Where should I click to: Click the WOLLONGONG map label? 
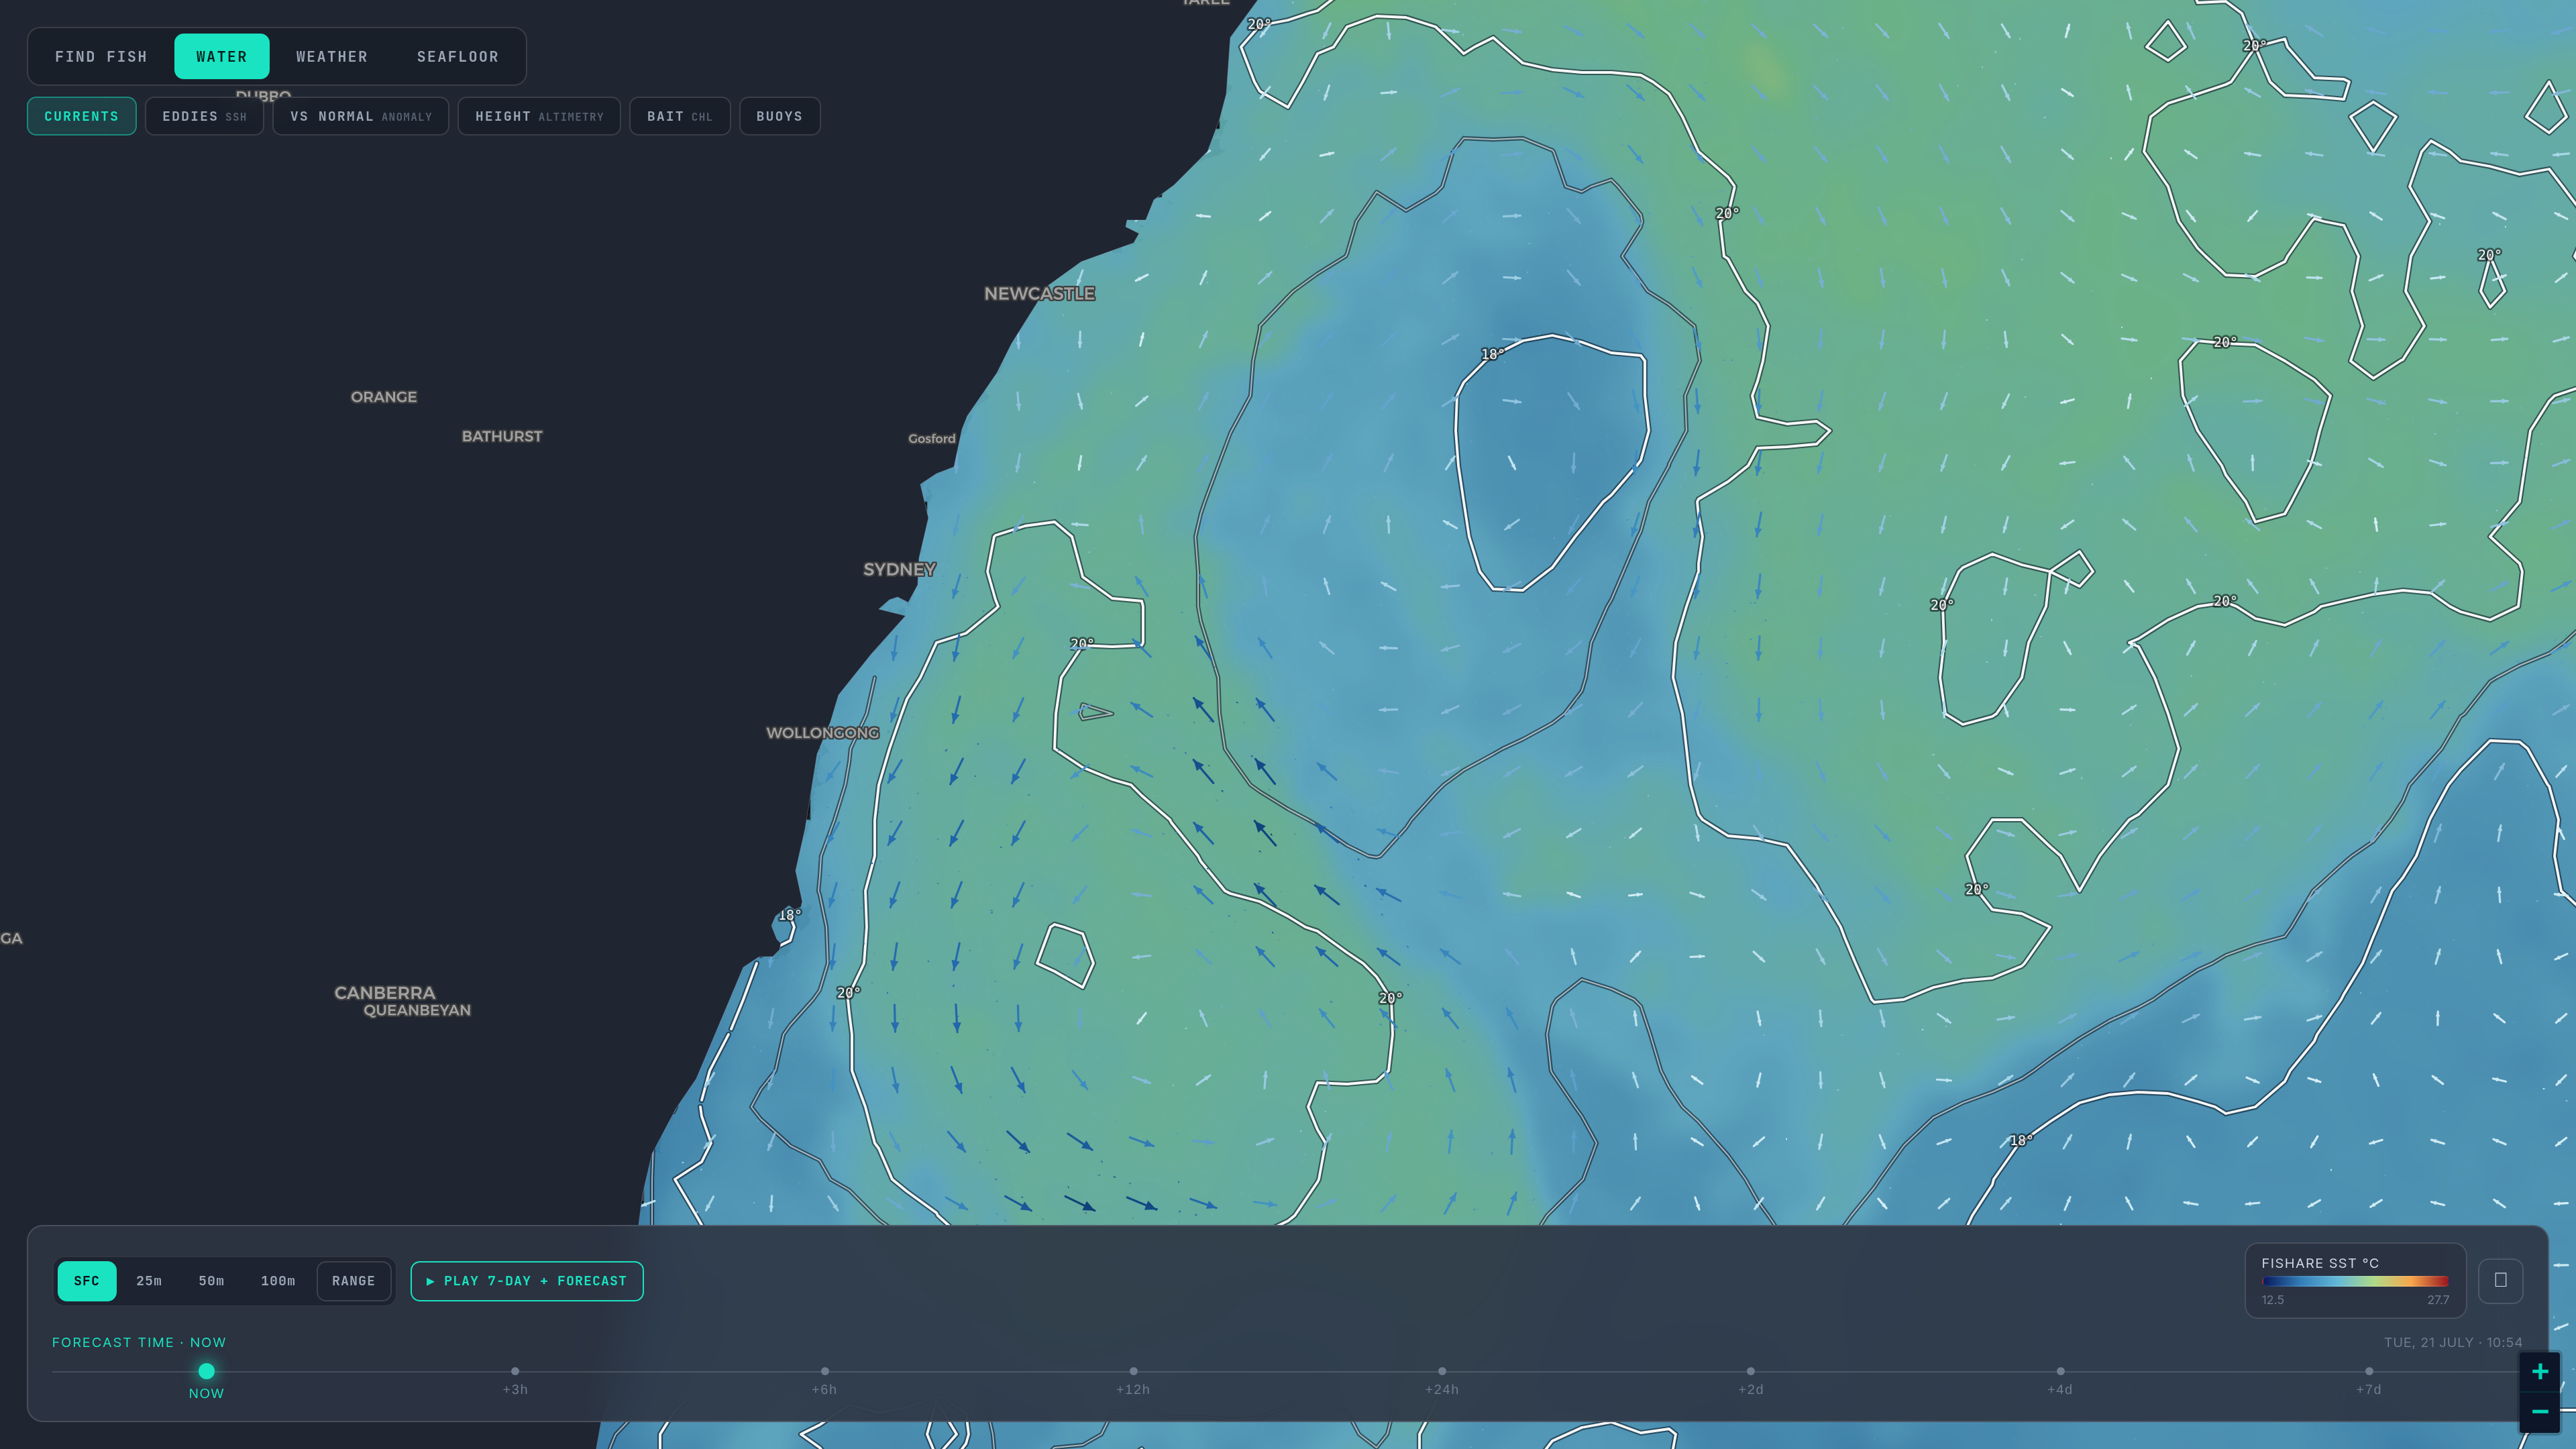tap(822, 733)
